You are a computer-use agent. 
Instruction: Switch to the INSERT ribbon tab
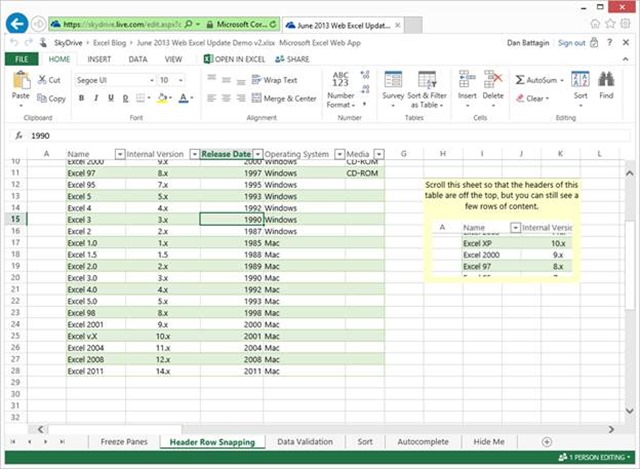tap(99, 59)
